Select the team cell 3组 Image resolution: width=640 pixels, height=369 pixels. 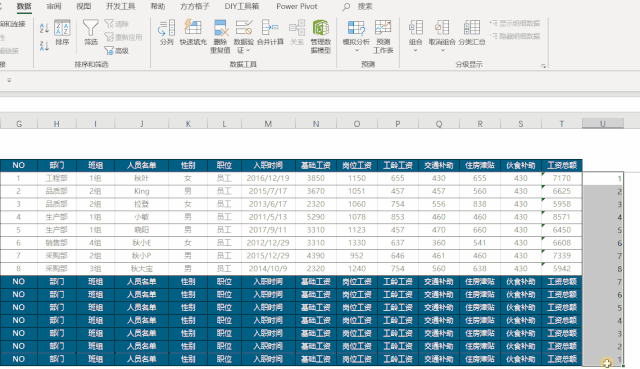[x=96, y=269]
